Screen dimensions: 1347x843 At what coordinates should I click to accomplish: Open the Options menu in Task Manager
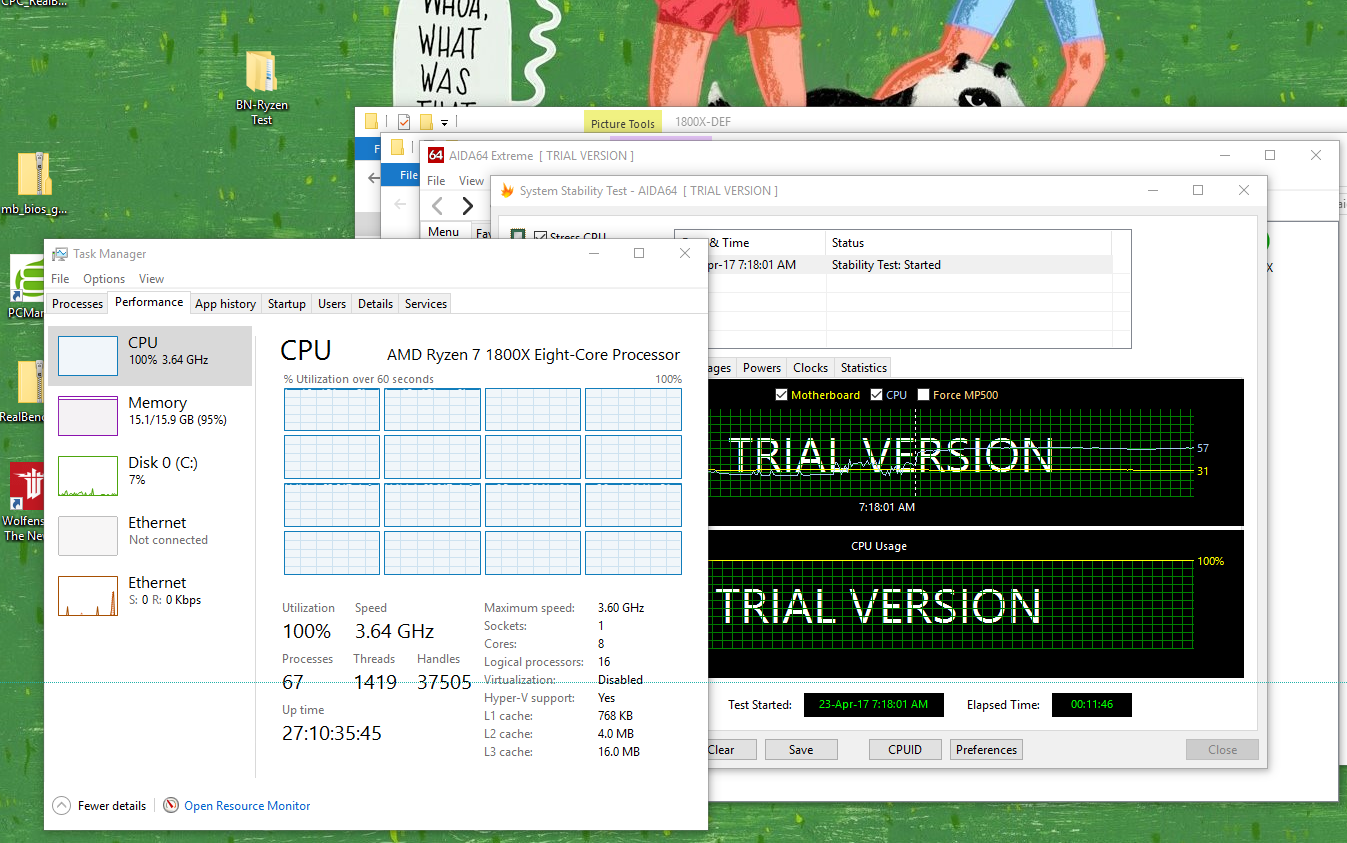tap(104, 279)
